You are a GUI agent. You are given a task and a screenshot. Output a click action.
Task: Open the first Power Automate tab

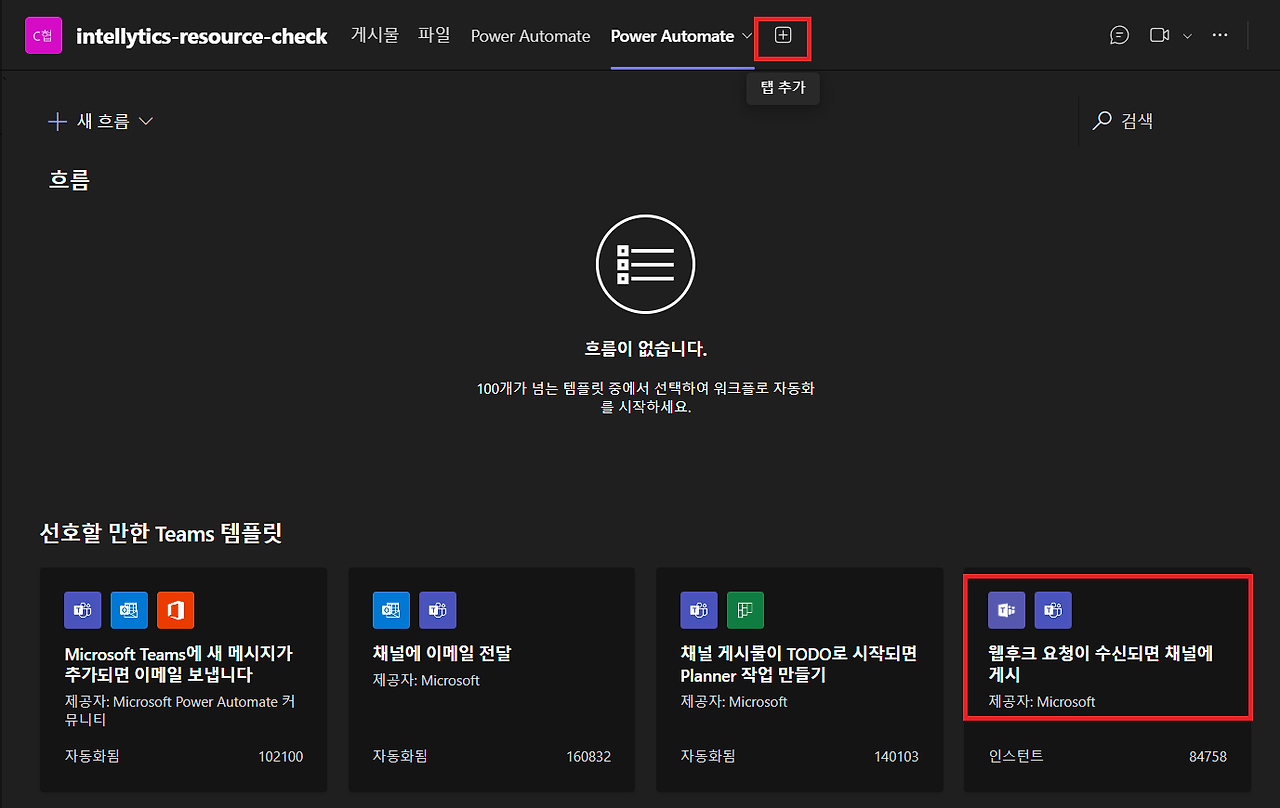(530, 36)
